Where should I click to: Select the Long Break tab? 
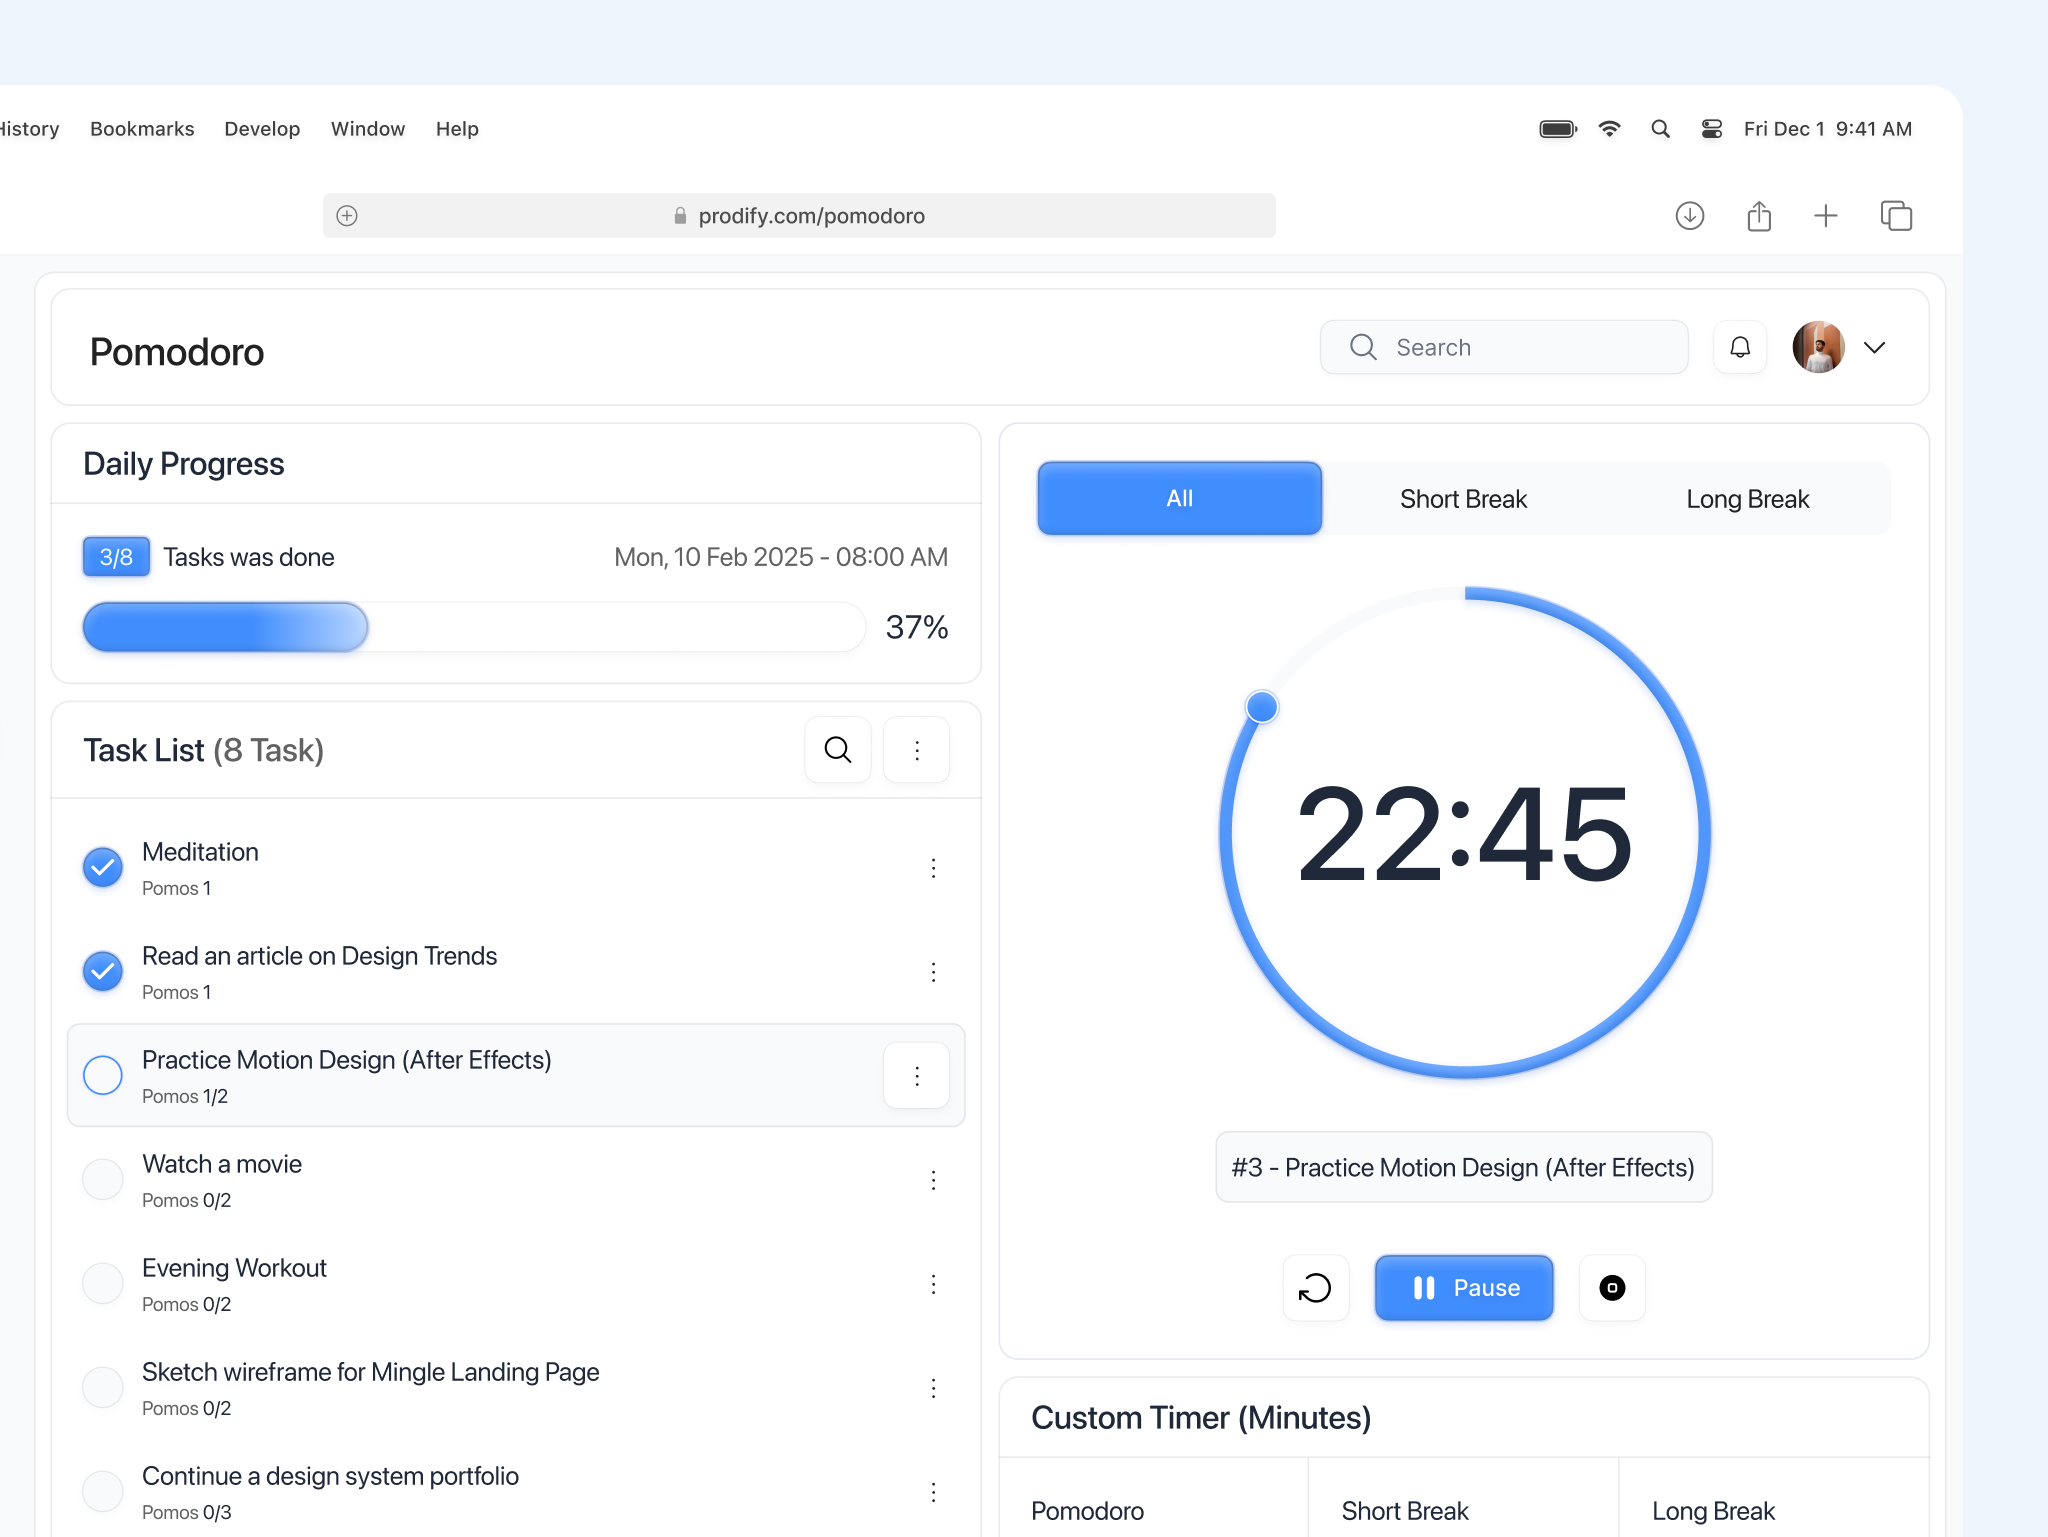coord(1747,499)
